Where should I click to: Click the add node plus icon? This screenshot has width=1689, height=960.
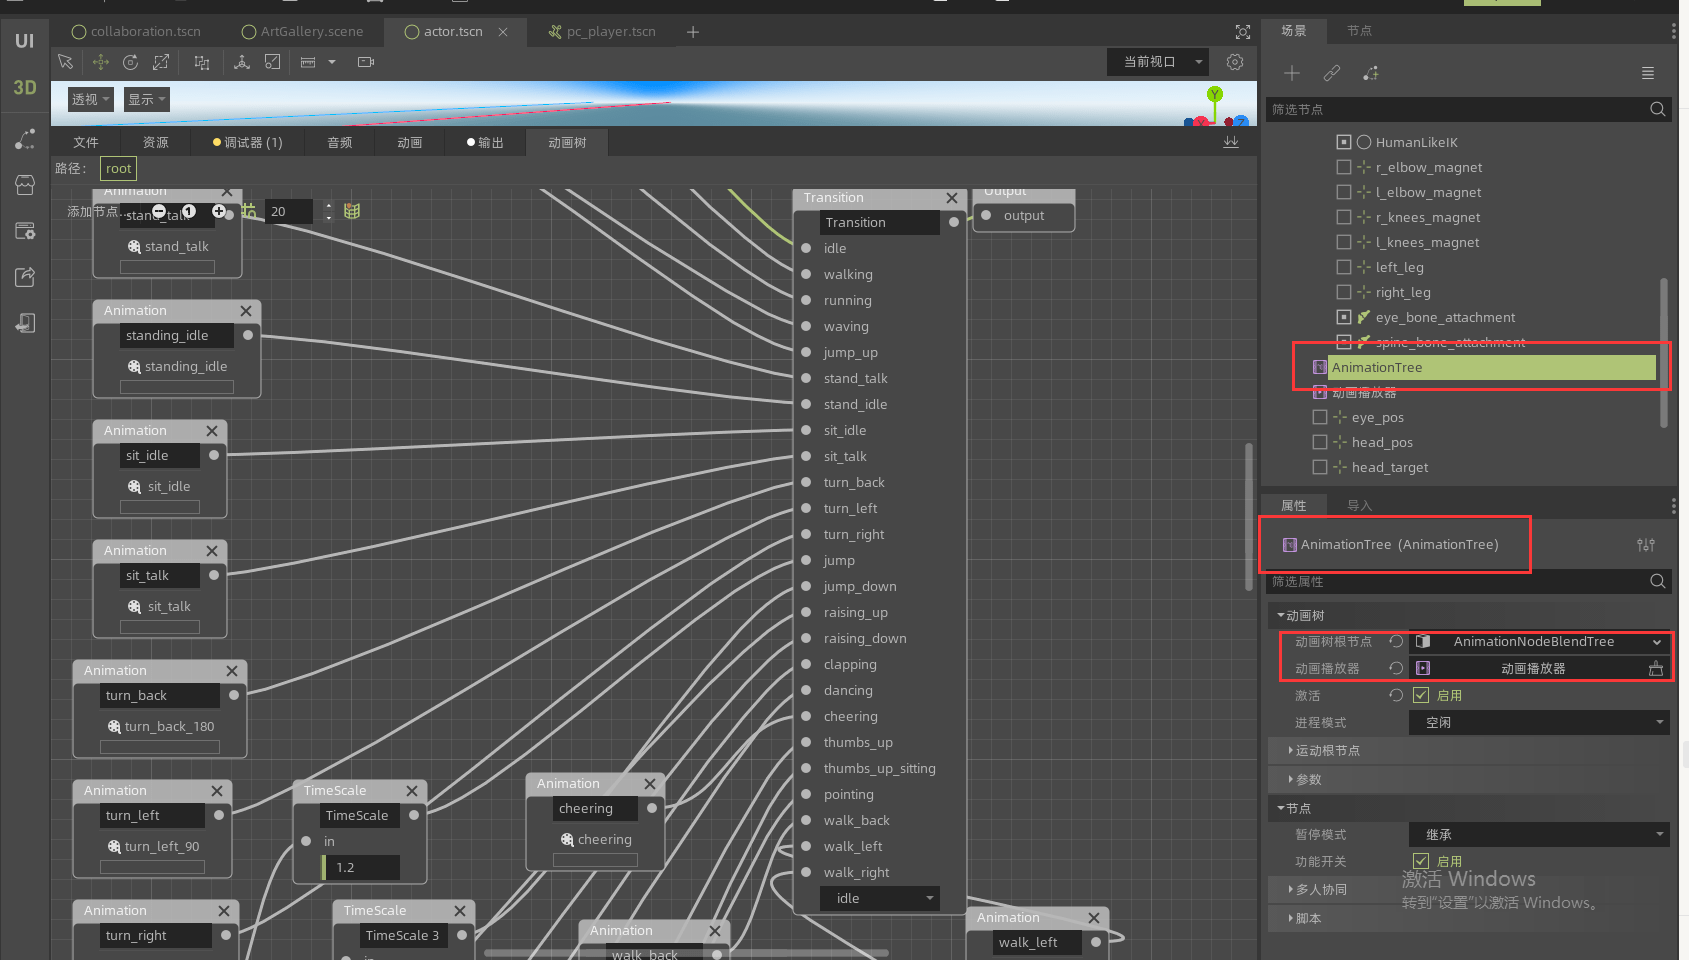coord(1292,73)
